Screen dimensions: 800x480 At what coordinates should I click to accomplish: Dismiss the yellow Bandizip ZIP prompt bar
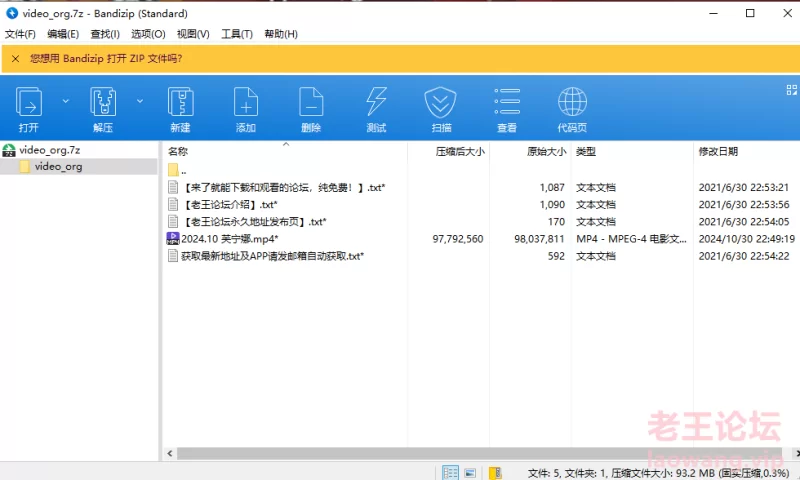click(15, 59)
